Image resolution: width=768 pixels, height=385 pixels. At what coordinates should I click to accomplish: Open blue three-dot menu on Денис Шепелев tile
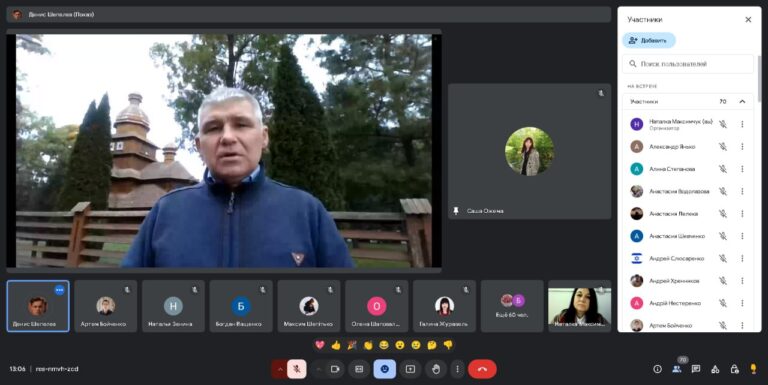coord(60,290)
